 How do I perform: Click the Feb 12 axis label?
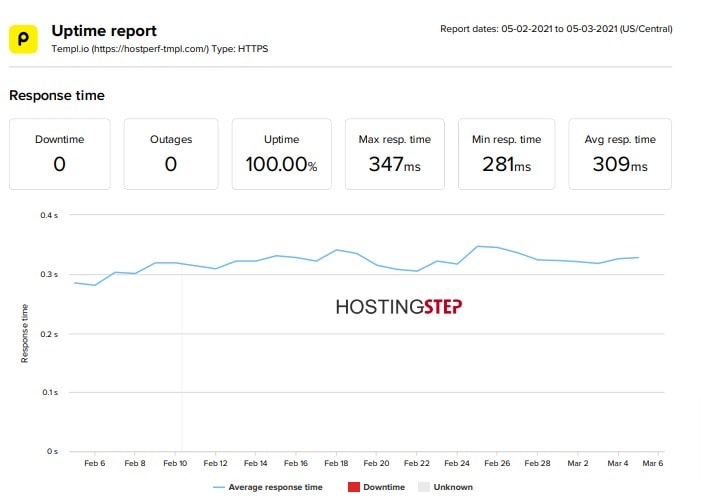click(x=215, y=464)
